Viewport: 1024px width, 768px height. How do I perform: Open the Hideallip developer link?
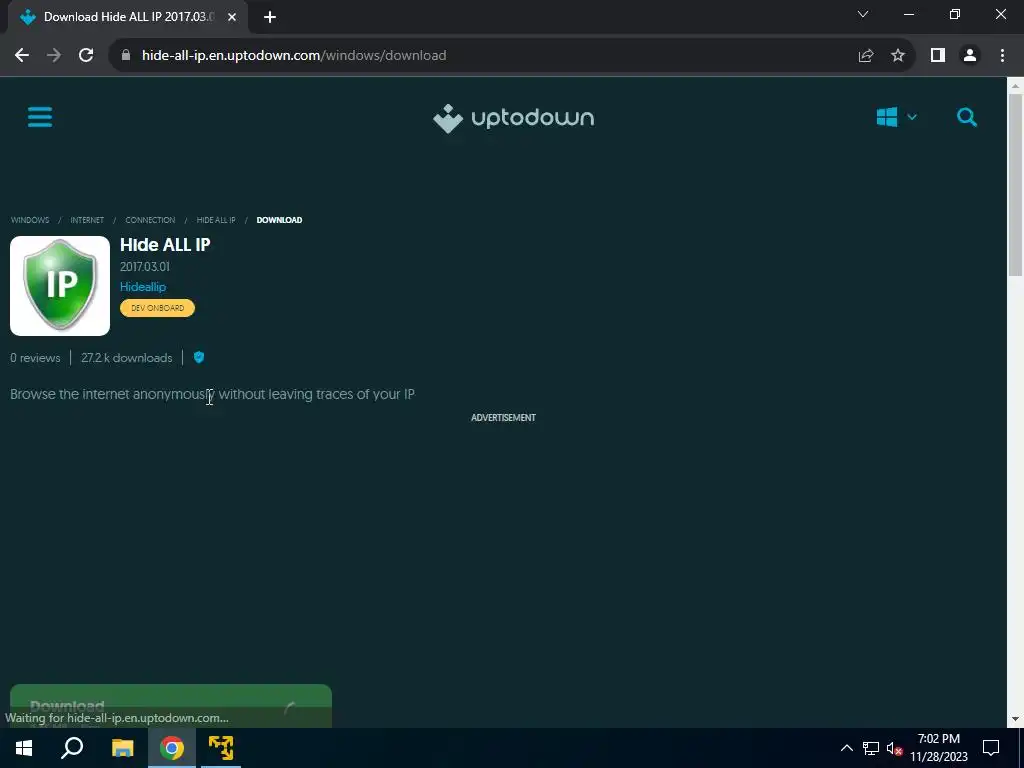pyautogui.click(x=143, y=287)
